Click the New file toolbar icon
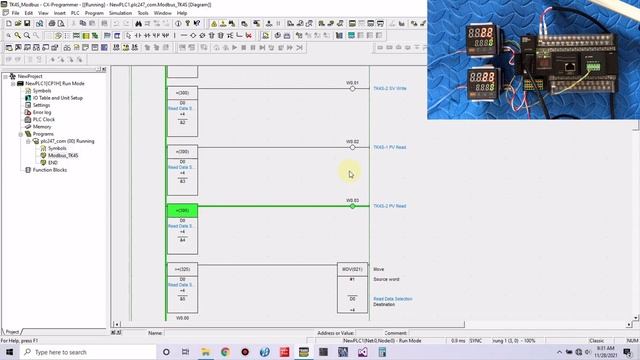This screenshot has height=360, width=640. [x=9, y=24]
